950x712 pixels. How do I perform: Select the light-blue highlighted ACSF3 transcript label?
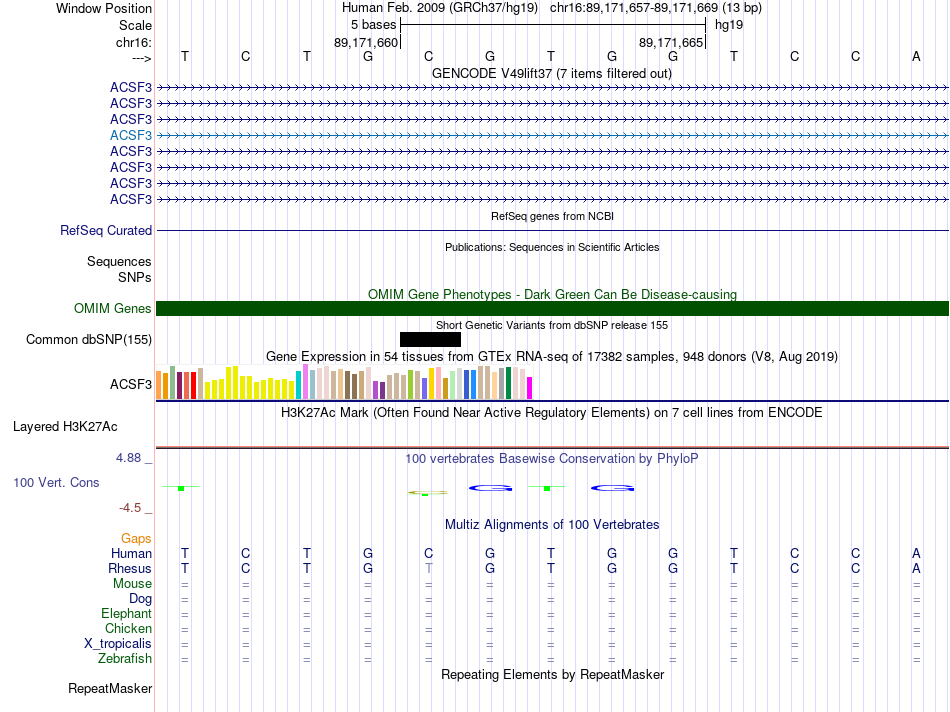(x=131, y=135)
